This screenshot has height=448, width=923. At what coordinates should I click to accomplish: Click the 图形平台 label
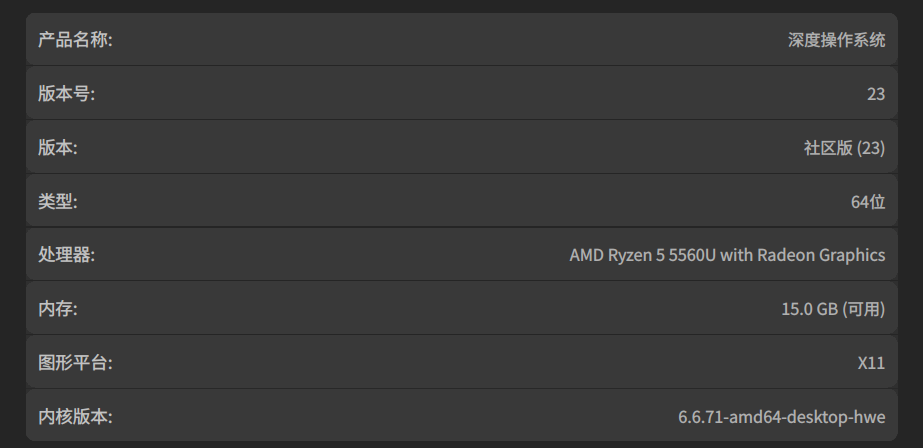[75, 363]
